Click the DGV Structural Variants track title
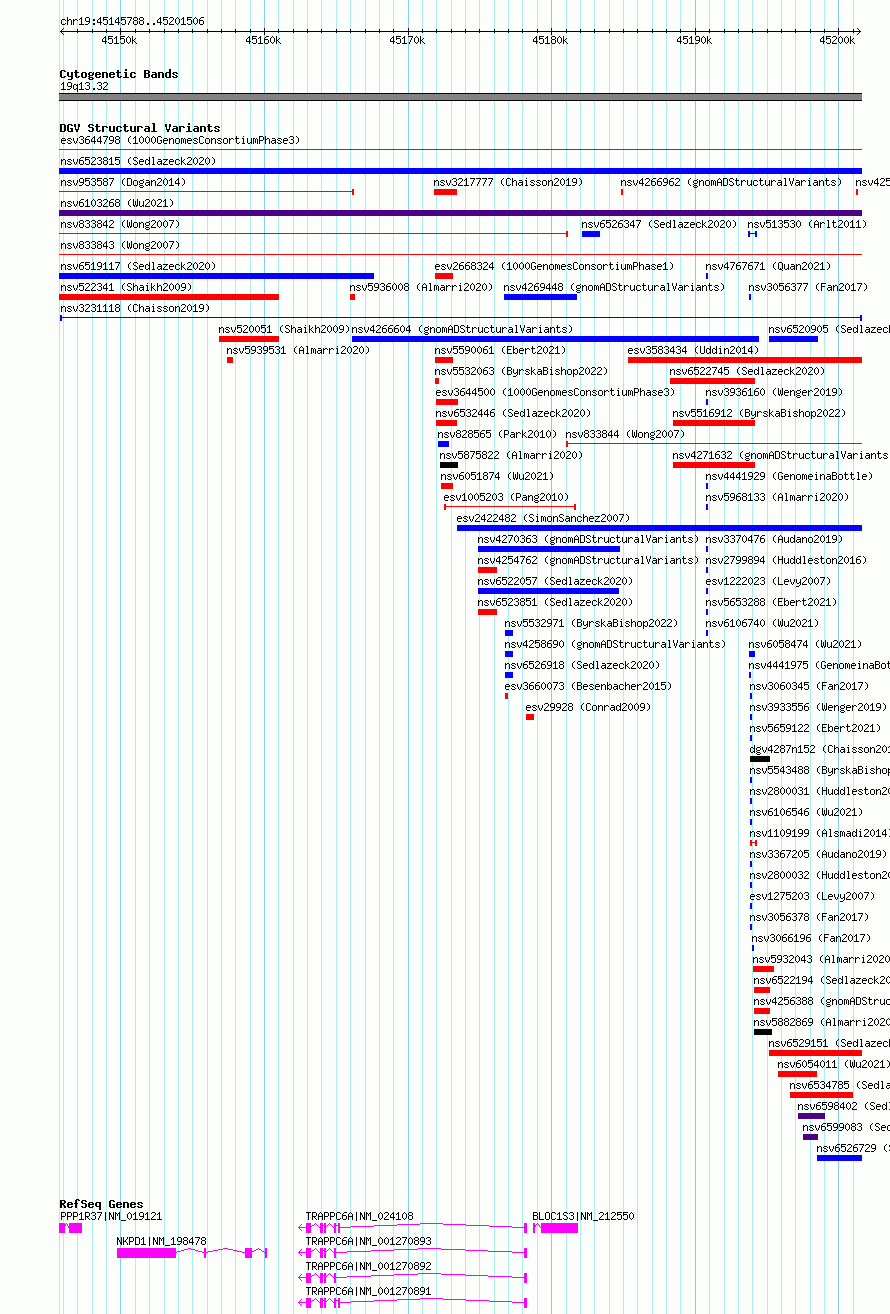The width and height of the screenshot is (890, 1314). [x=140, y=128]
